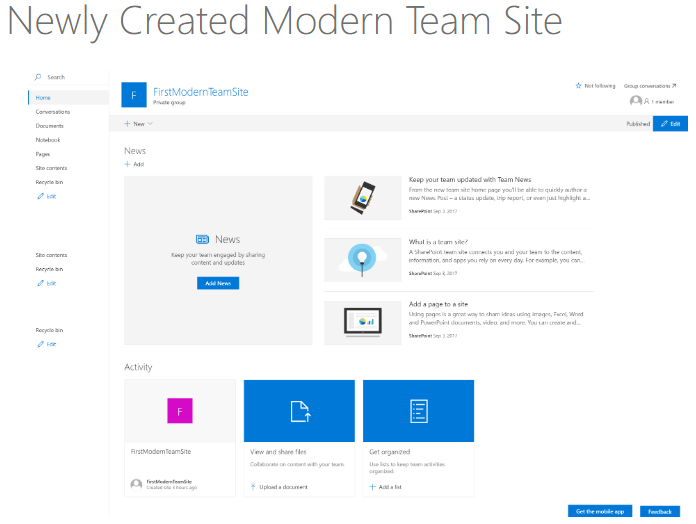Click the upload file icon tile
This screenshot has width=696, height=524.
(x=299, y=411)
